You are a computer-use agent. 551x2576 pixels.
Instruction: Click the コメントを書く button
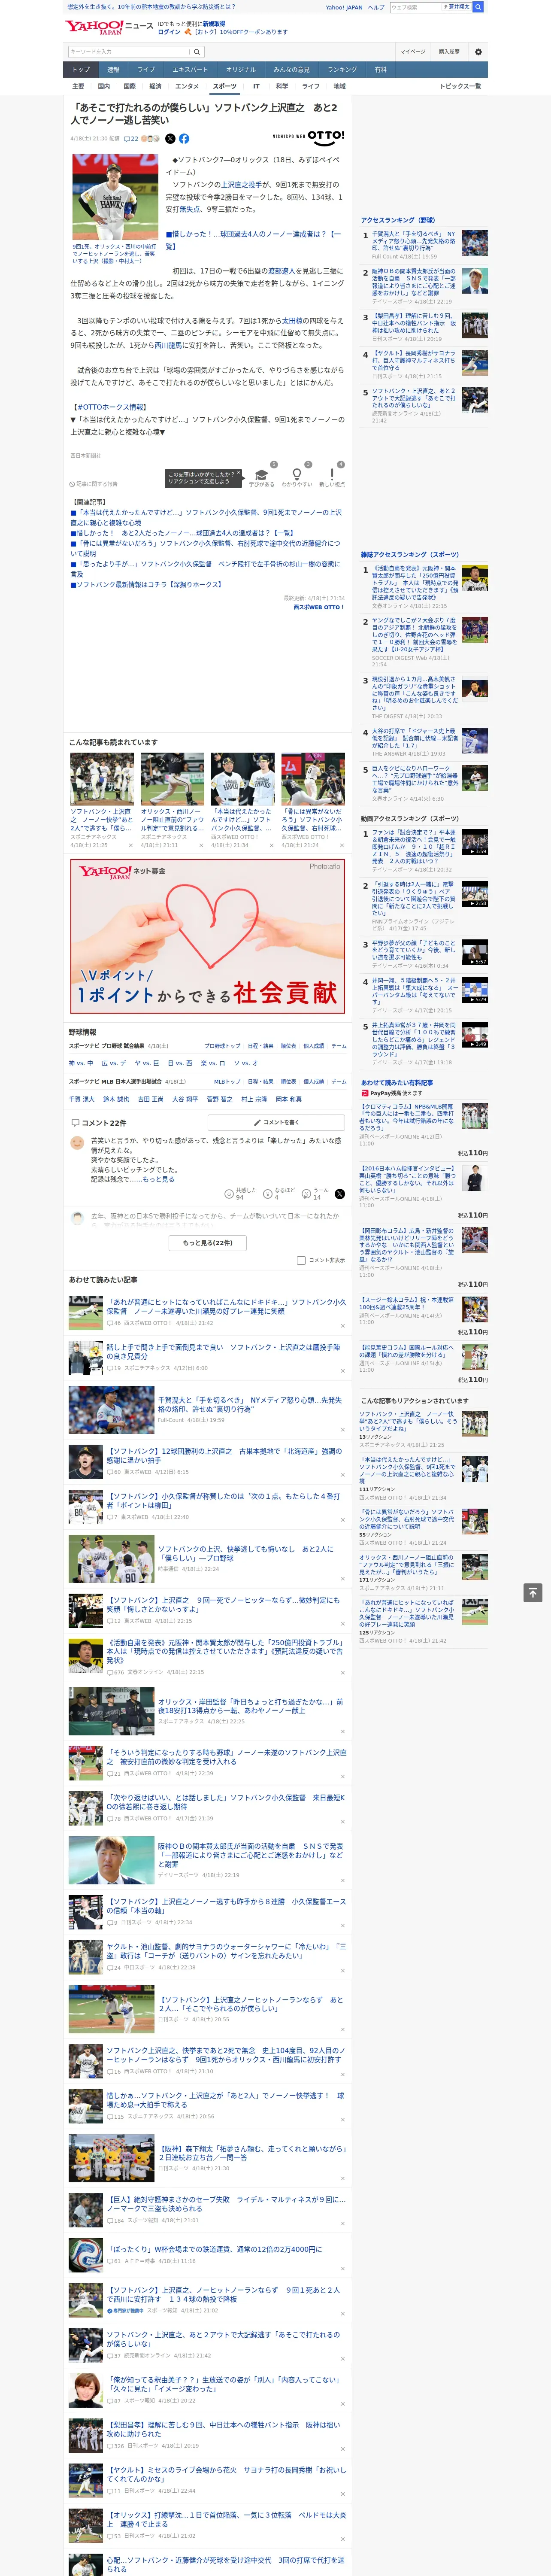[276, 1122]
